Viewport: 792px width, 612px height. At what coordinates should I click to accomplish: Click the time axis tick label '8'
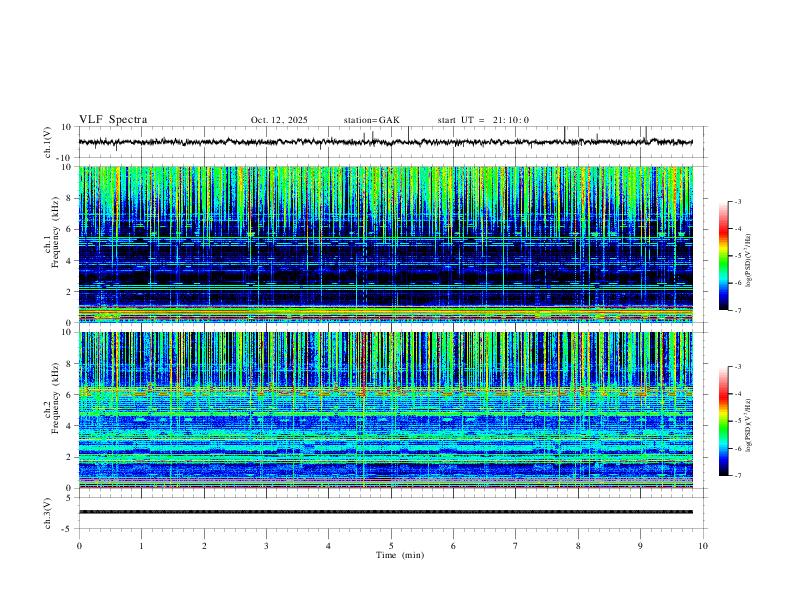pos(578,546)
